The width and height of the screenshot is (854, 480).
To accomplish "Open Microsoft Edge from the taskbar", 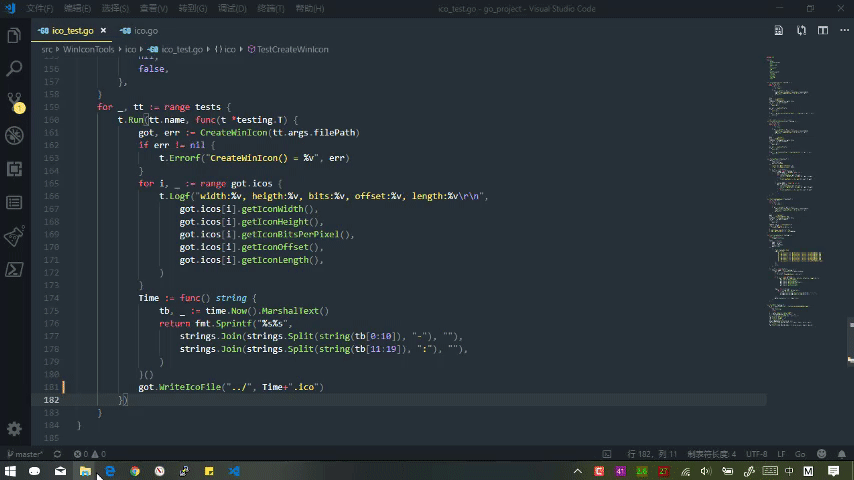I will click(110, 471).
